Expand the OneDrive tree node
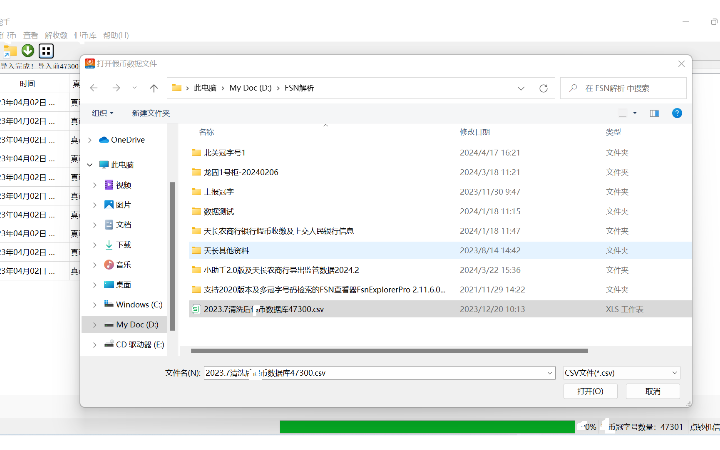The height and width of the screenshot is (450, 720). [x=90, y=140]
